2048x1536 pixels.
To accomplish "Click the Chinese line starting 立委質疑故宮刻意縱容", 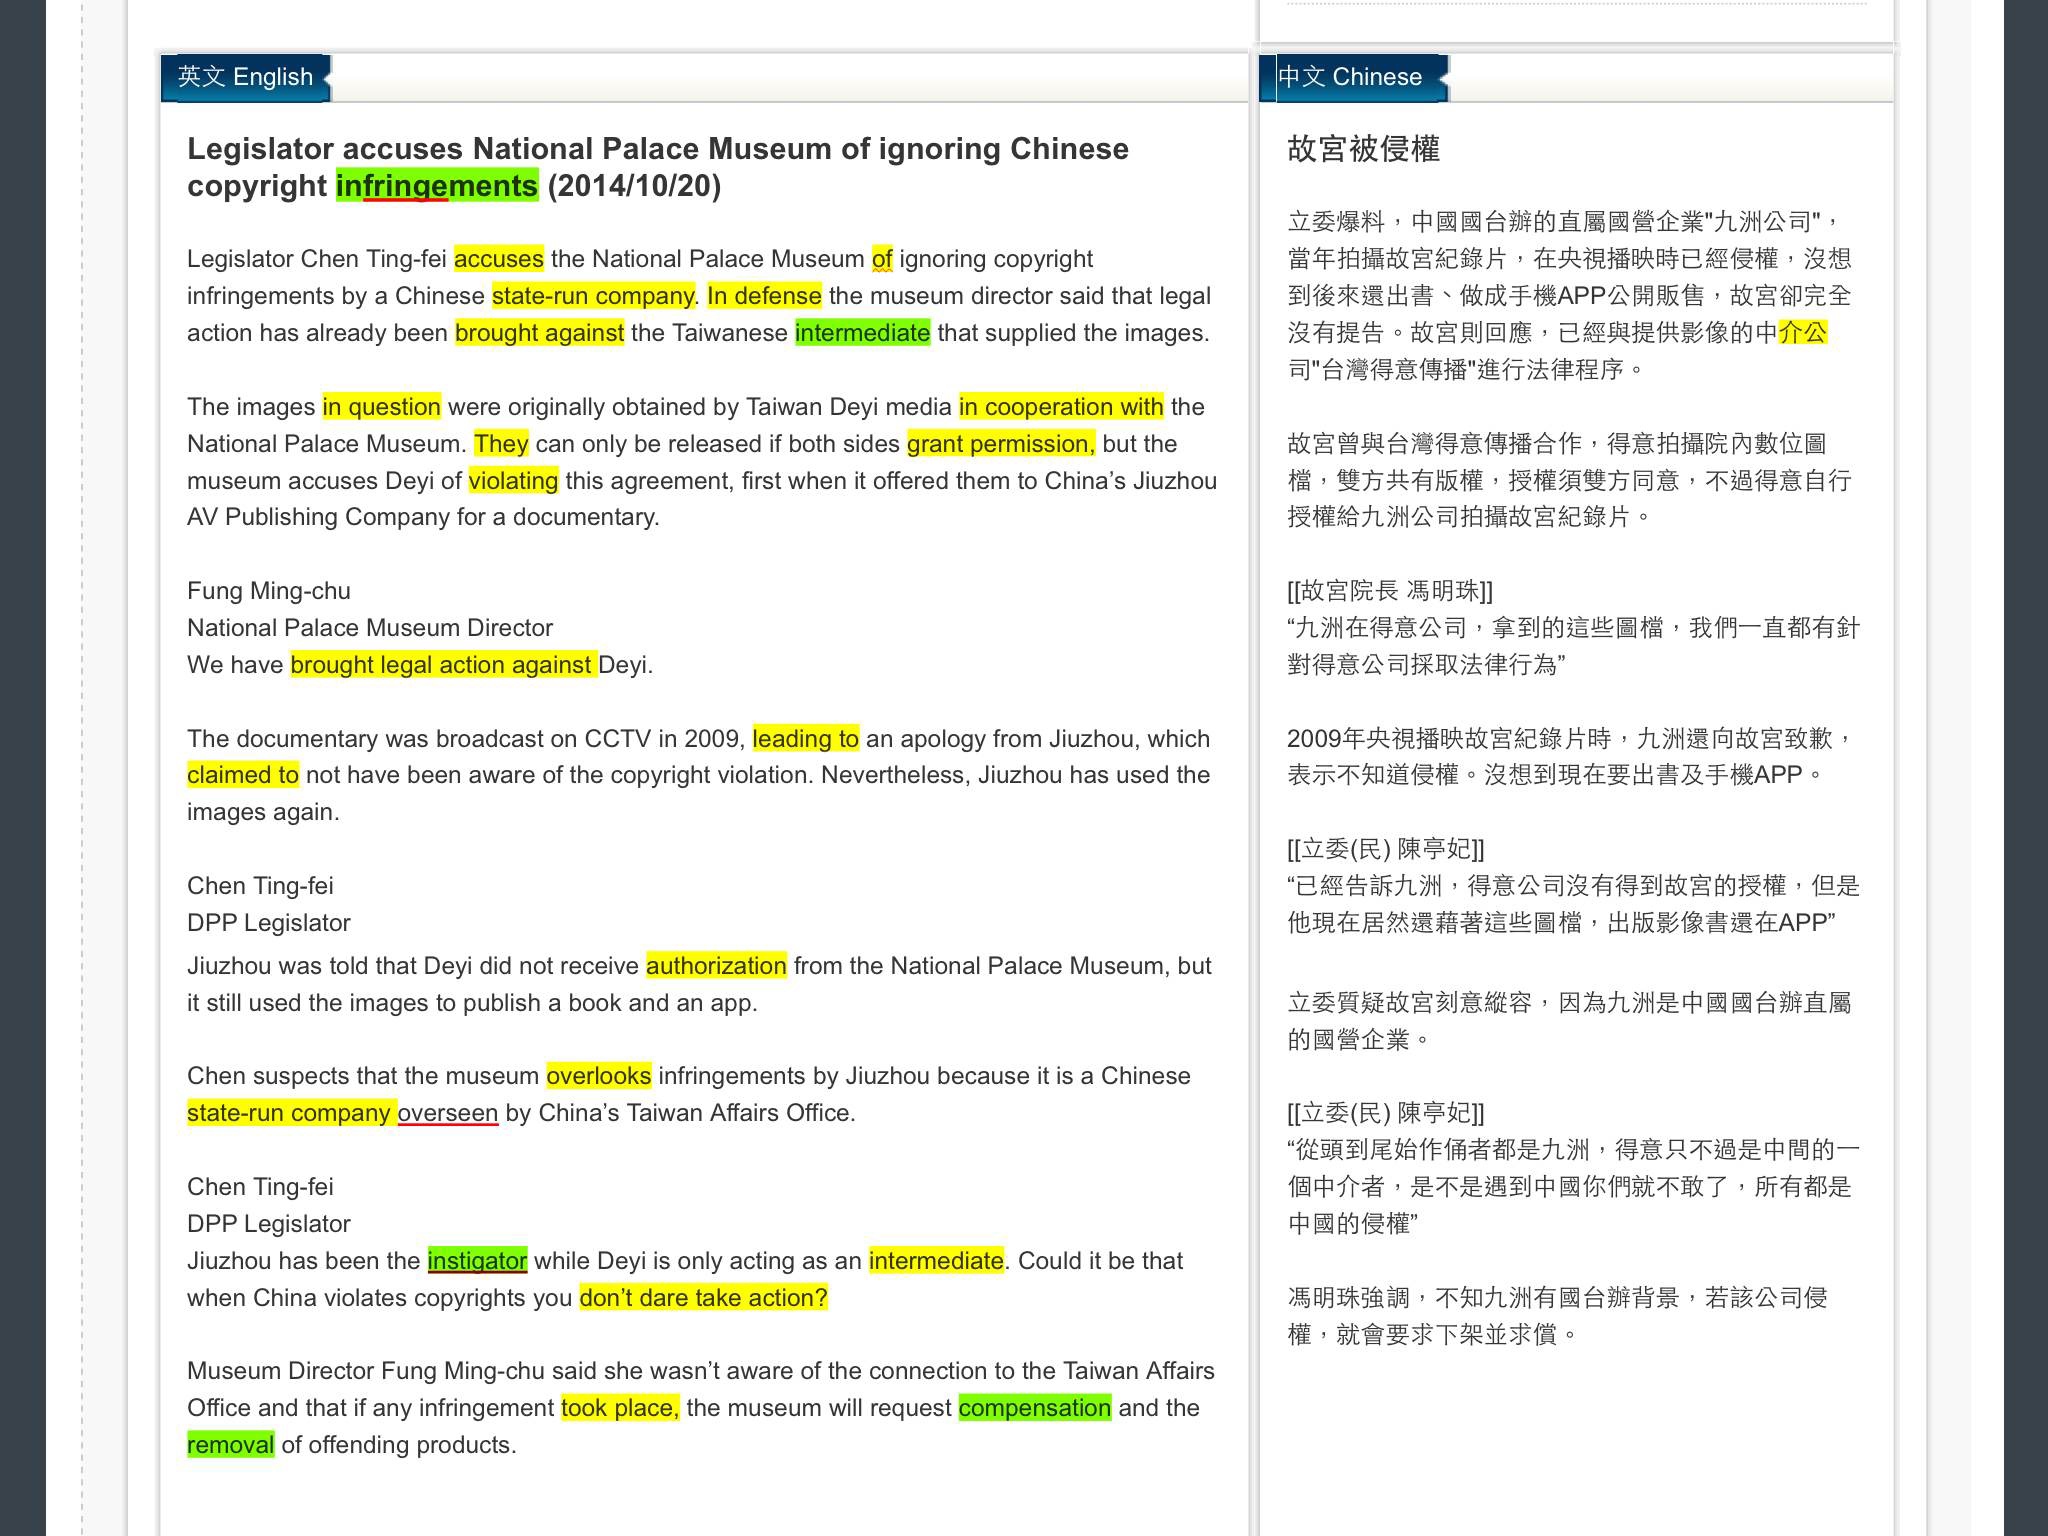I will coord(1569,1003).
